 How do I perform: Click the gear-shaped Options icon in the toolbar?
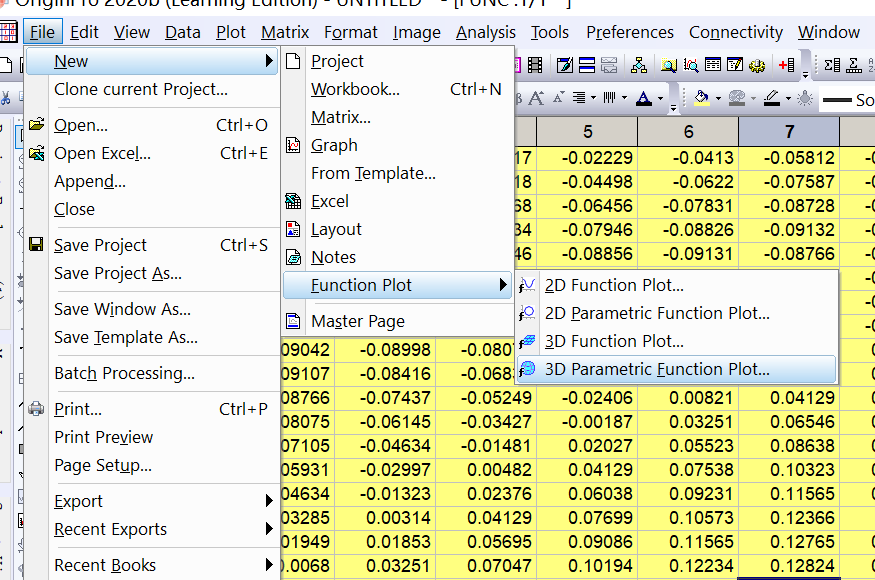click(756, 64)
